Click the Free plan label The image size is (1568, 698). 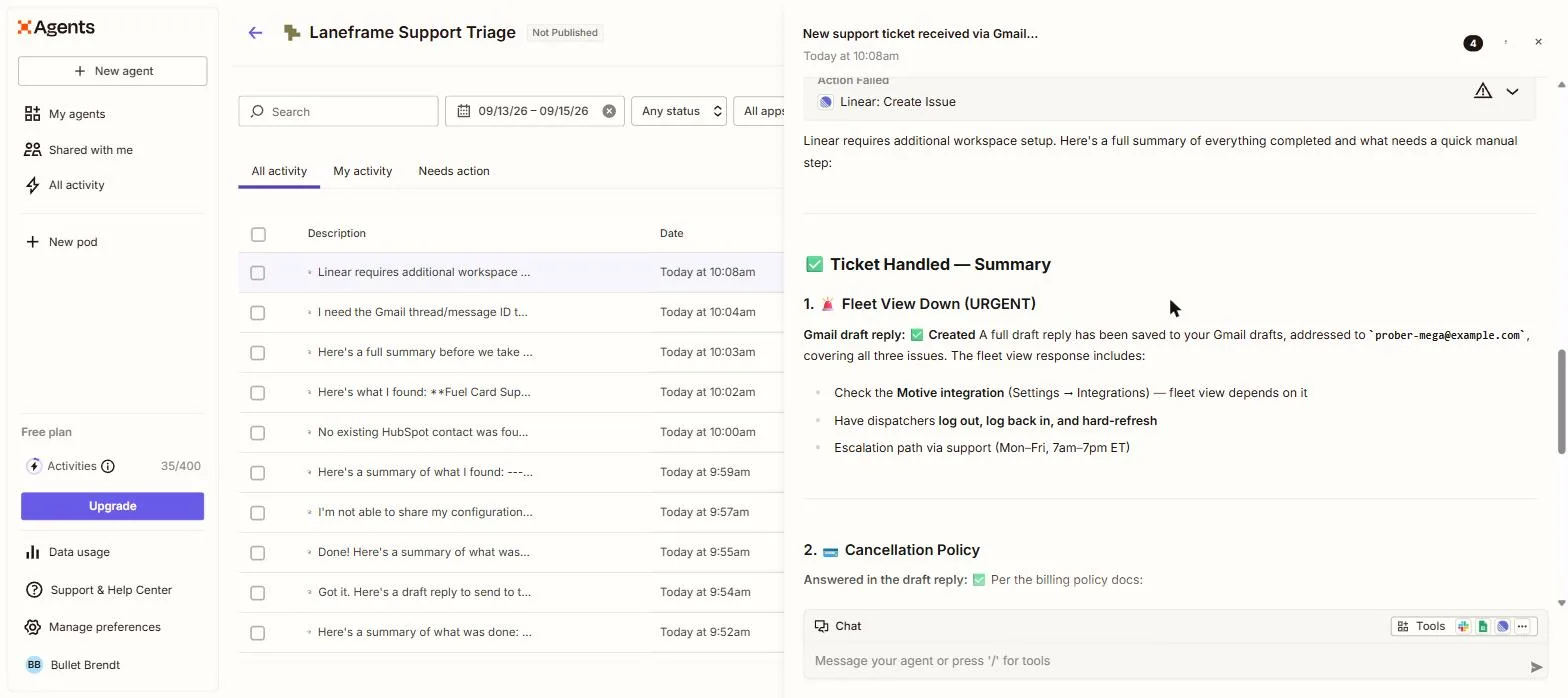pyautogui.click(x=46, y=432)
